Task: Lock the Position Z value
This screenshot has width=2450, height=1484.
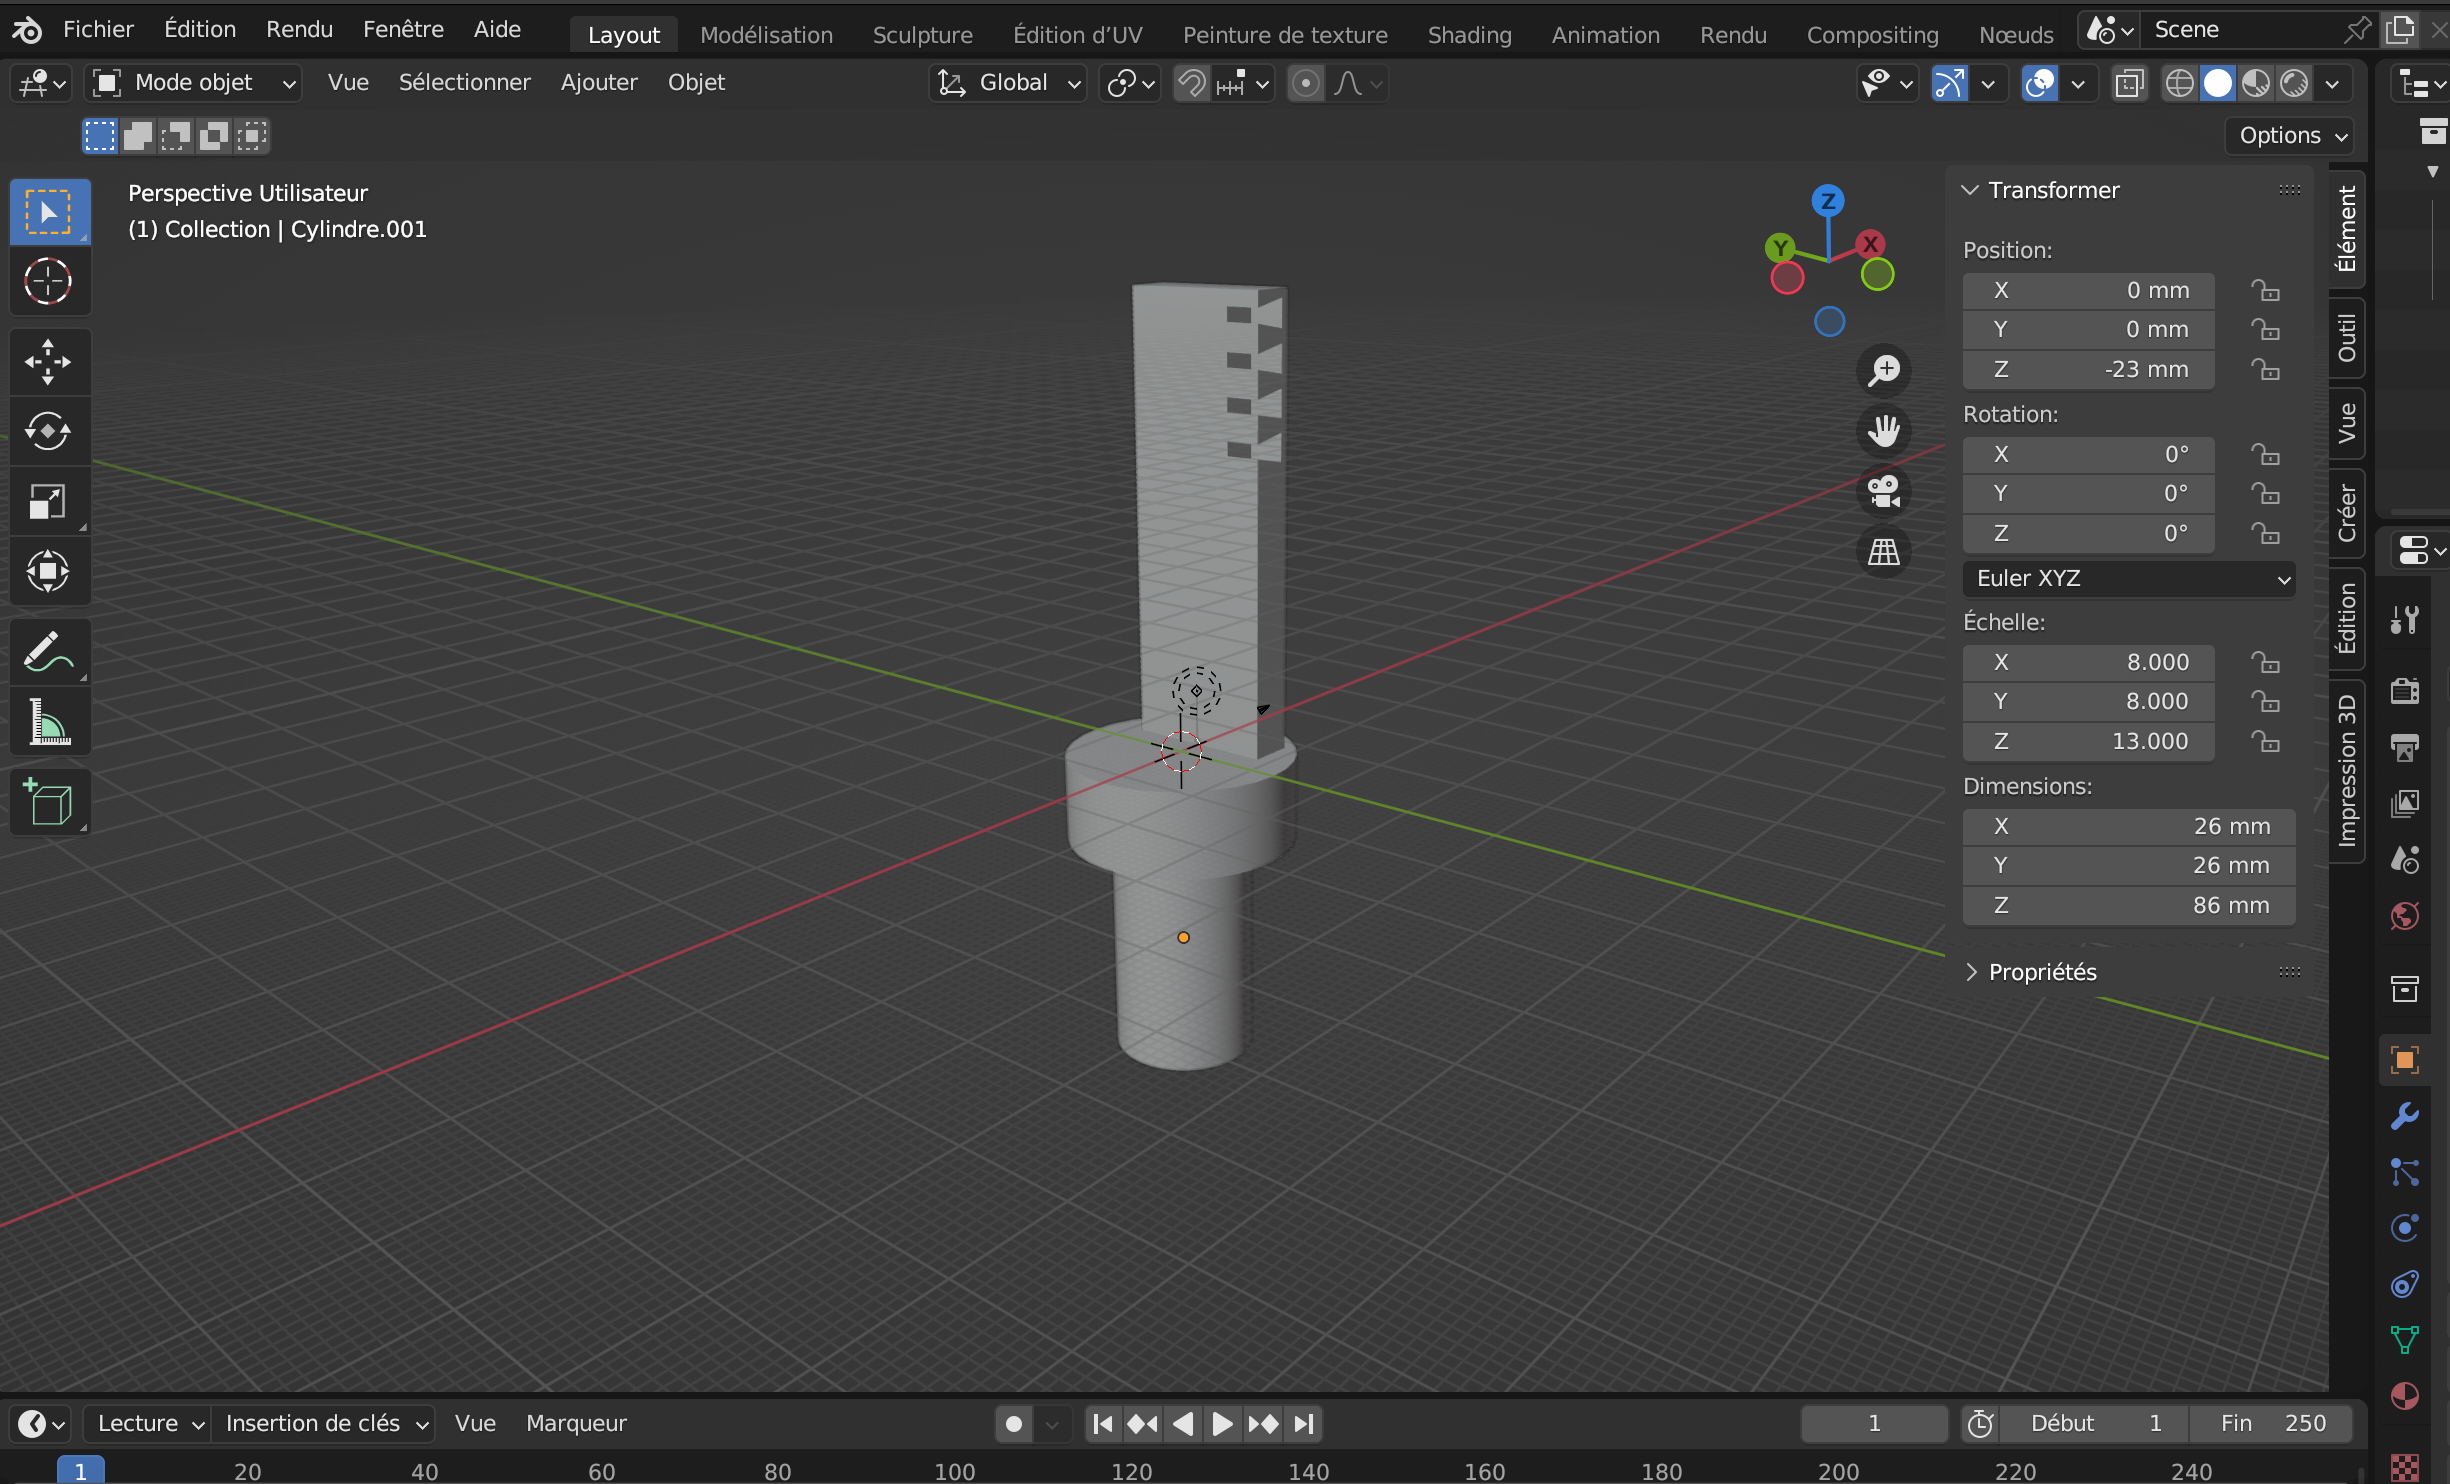Action: tap(2265, 370)
